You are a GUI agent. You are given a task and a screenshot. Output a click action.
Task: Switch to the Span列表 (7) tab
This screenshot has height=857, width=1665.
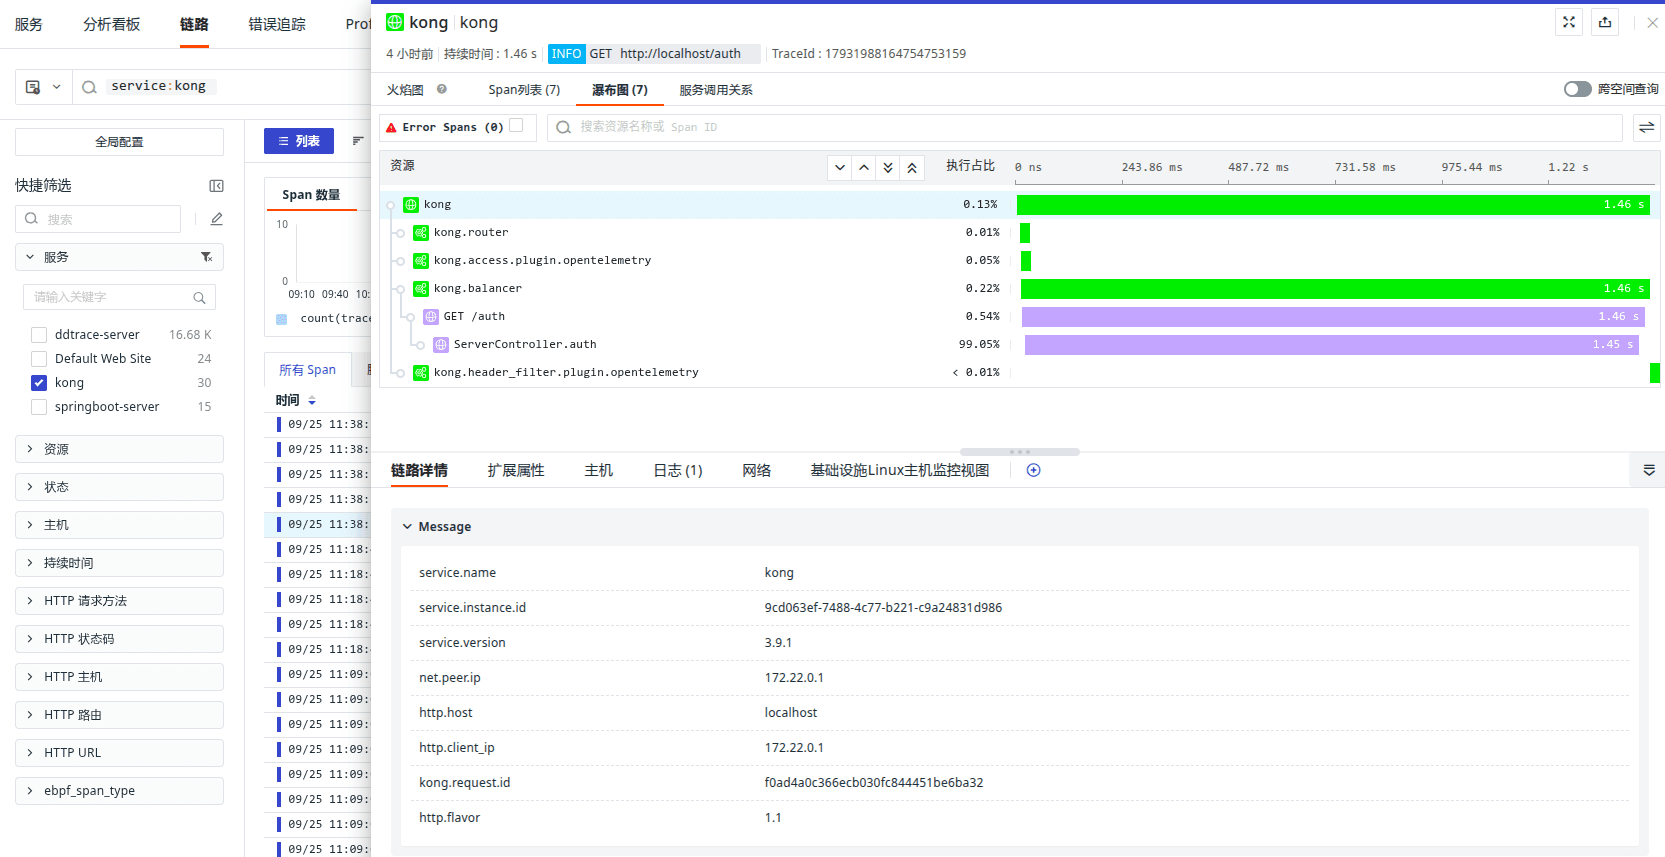[524, 90]
